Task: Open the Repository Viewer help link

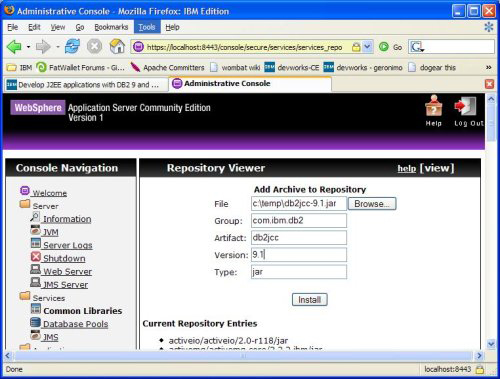Action: 407,168
